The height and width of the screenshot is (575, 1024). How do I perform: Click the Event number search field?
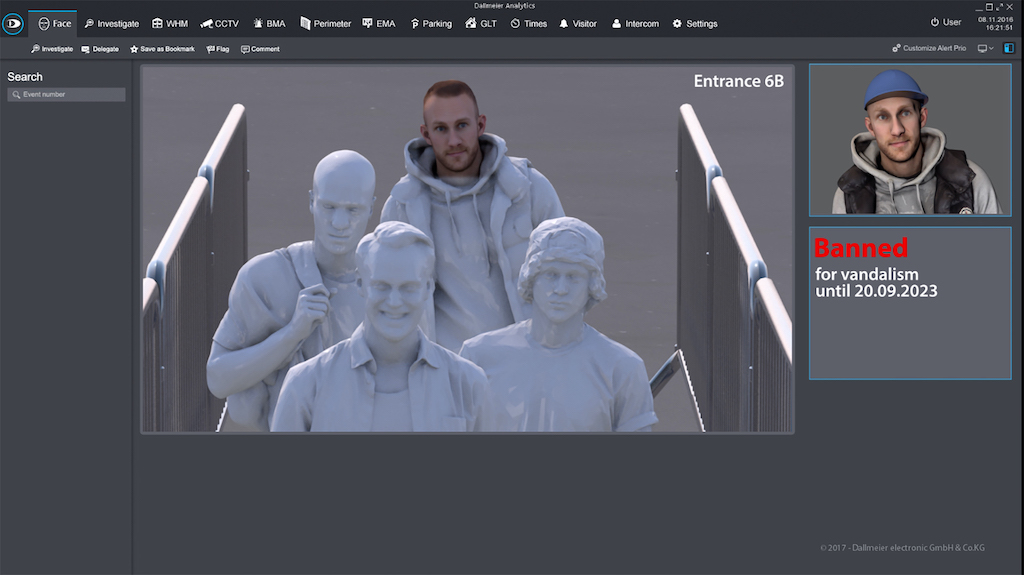coord(67,95)
